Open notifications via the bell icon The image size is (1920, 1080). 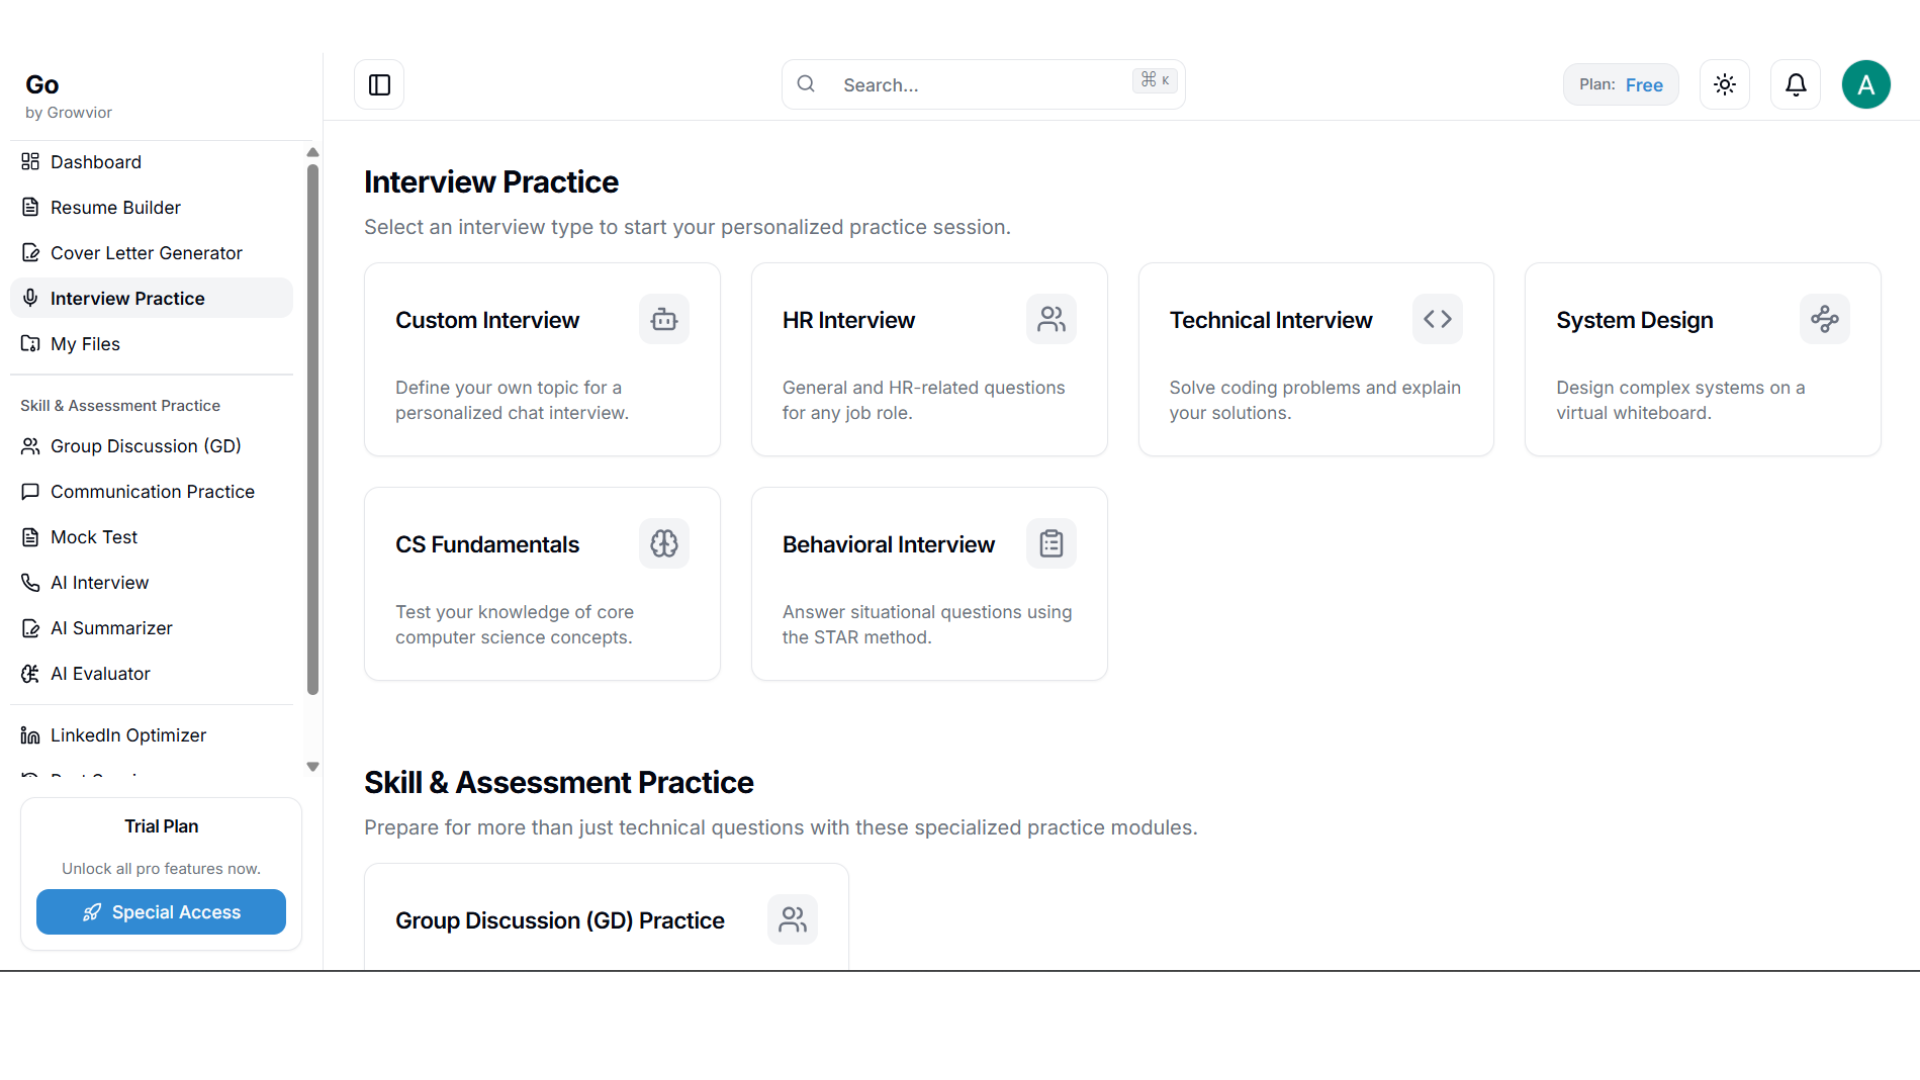[x=1795, y=84]
